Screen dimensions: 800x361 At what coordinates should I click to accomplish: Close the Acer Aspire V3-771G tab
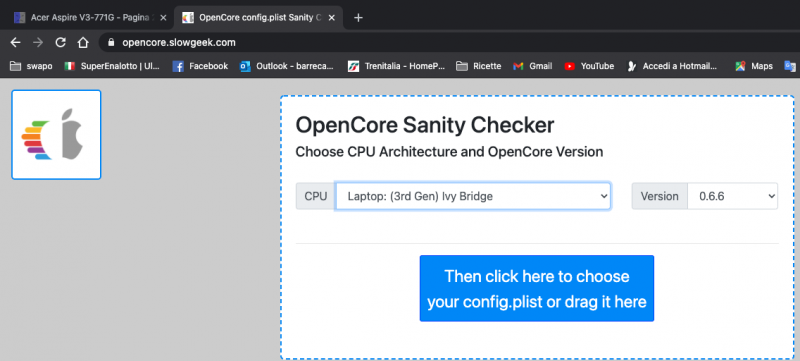163,18
